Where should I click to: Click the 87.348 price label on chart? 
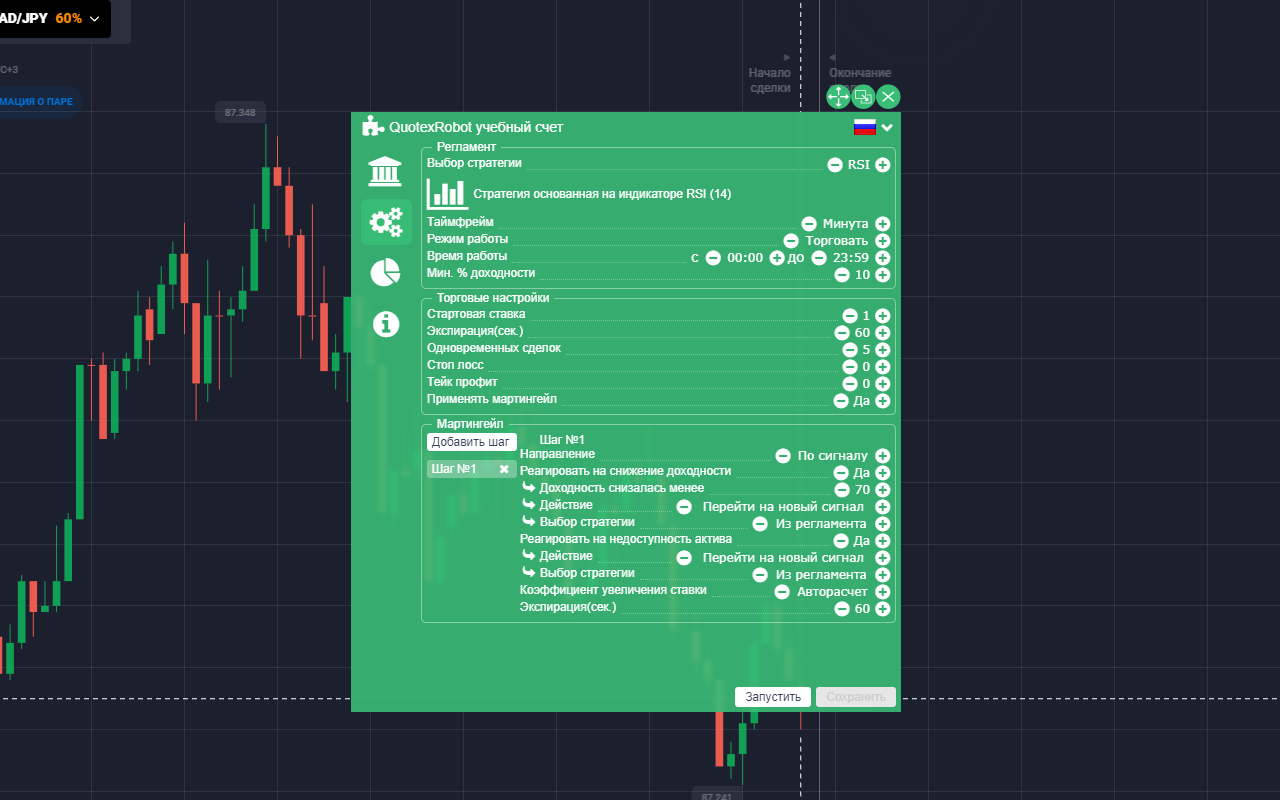click(240, 113)
